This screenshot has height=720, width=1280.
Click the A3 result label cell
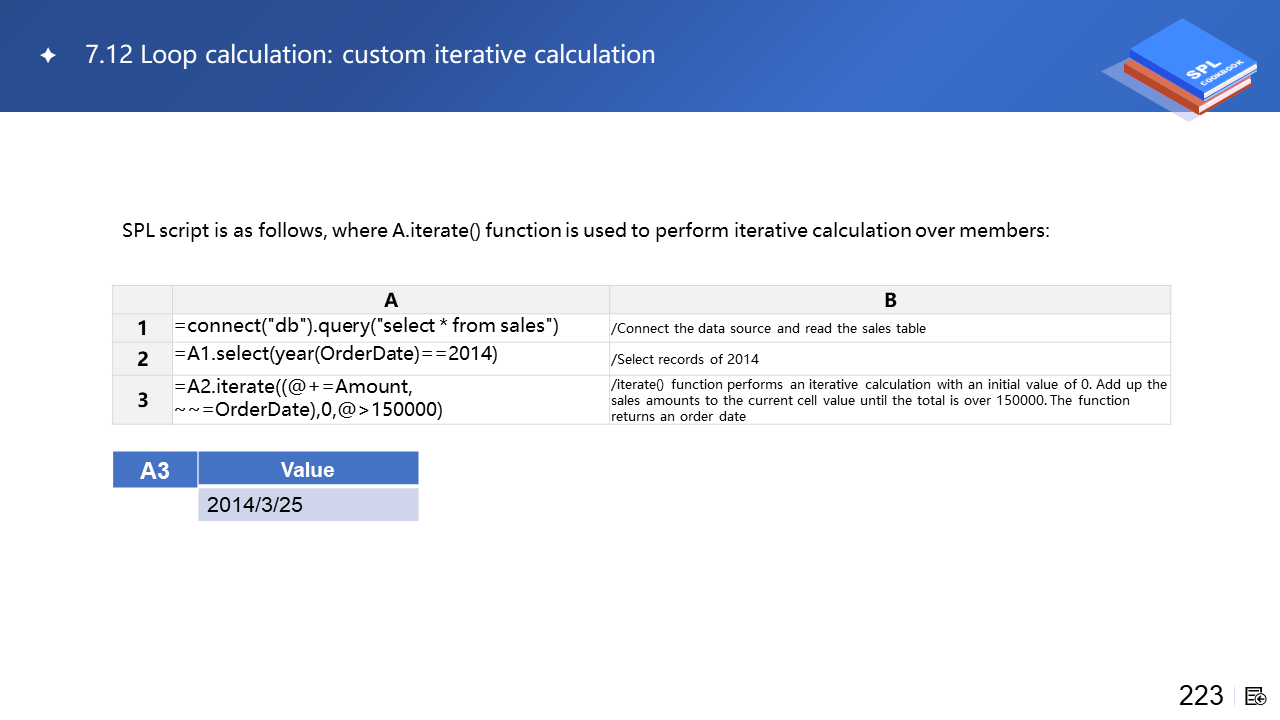pyautogui.click(x=155, y=470)
